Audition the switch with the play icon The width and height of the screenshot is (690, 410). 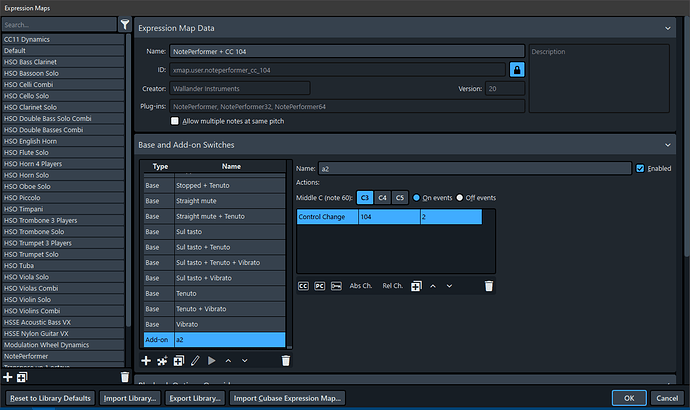pyautogui.click(x=211, y=361)
